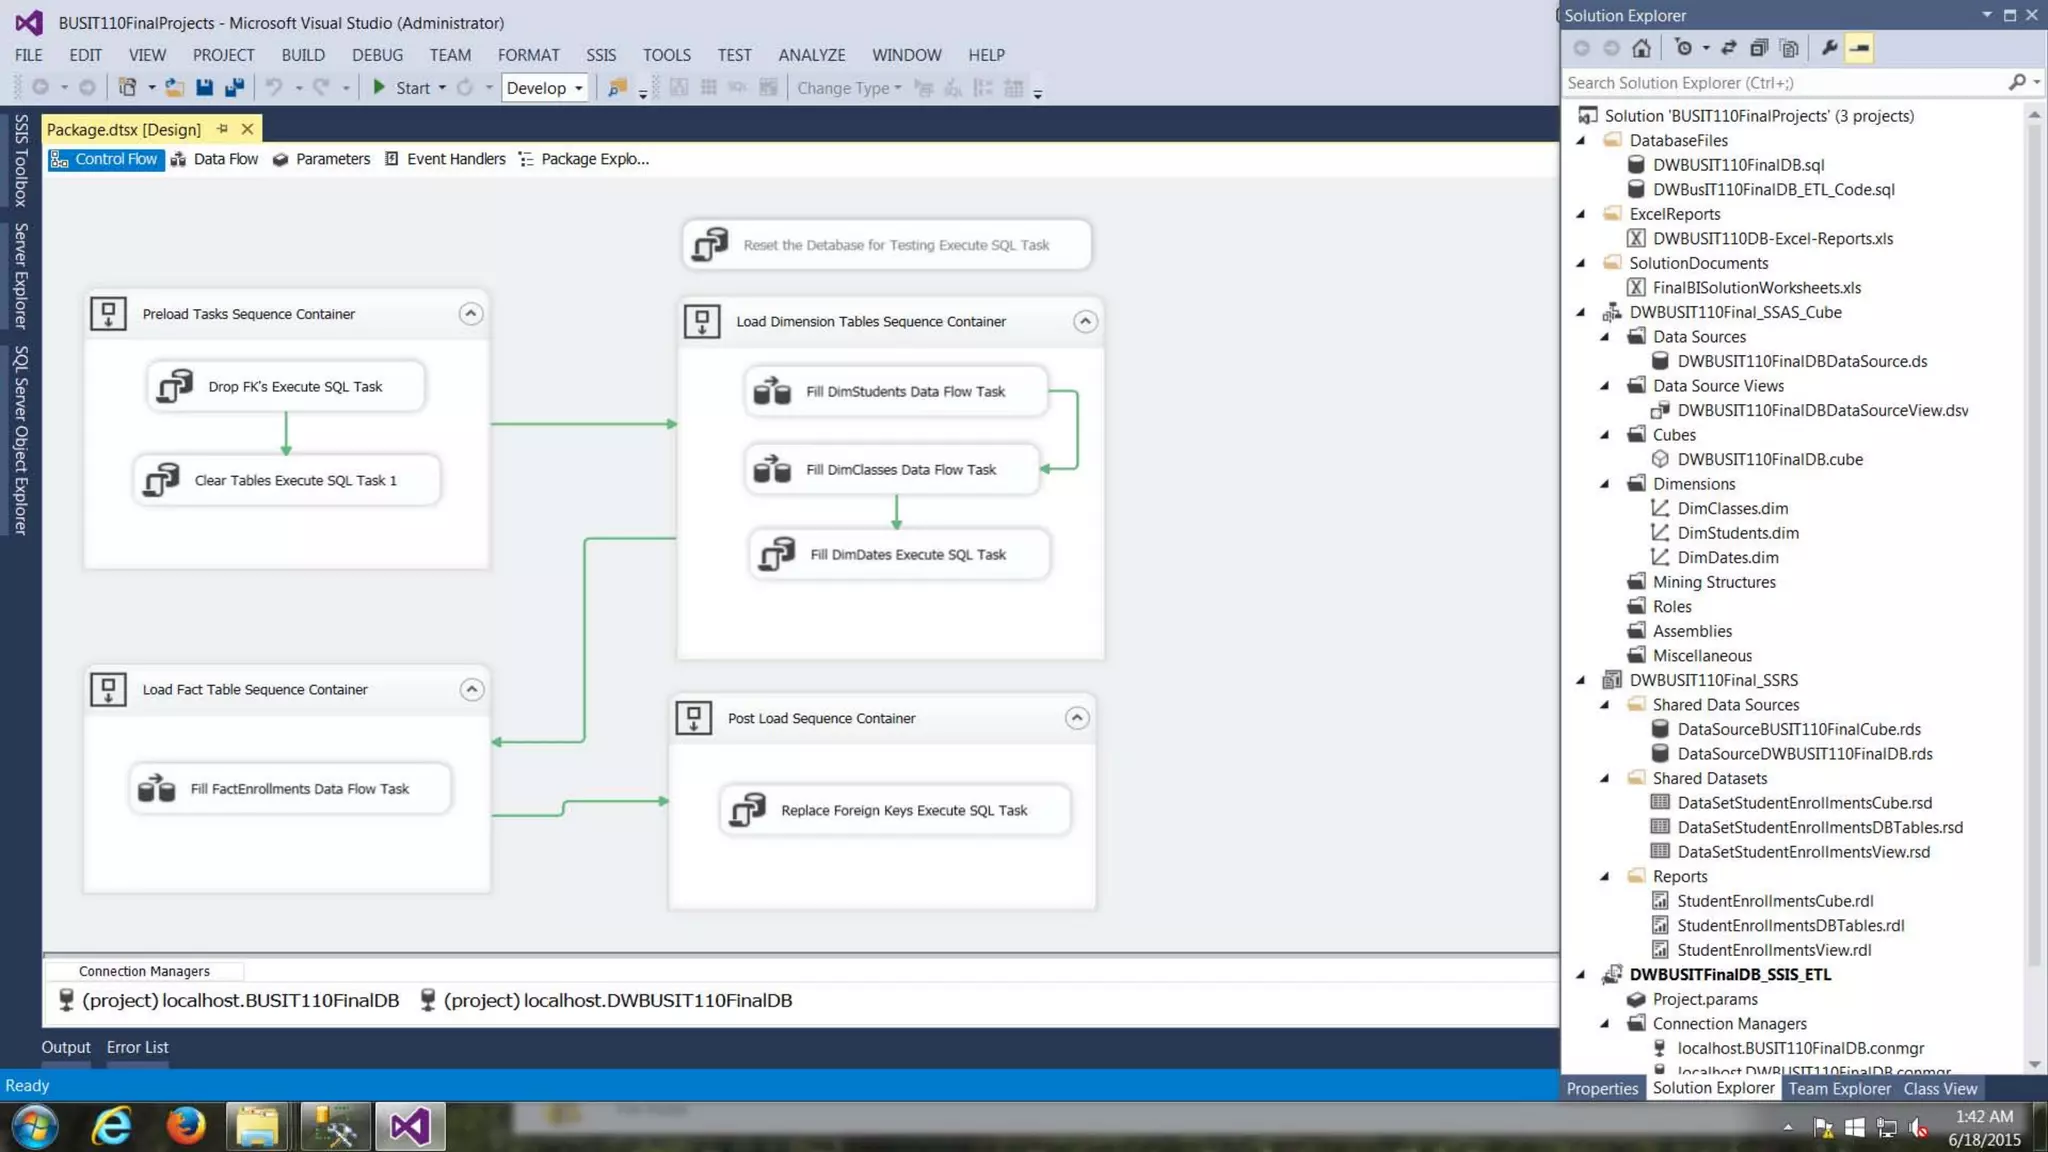Image resolution: width=2048 pixels, height=1152 pixels.
Task: Open Firefox from the Windows taskbar
Action: [185, 1127]
